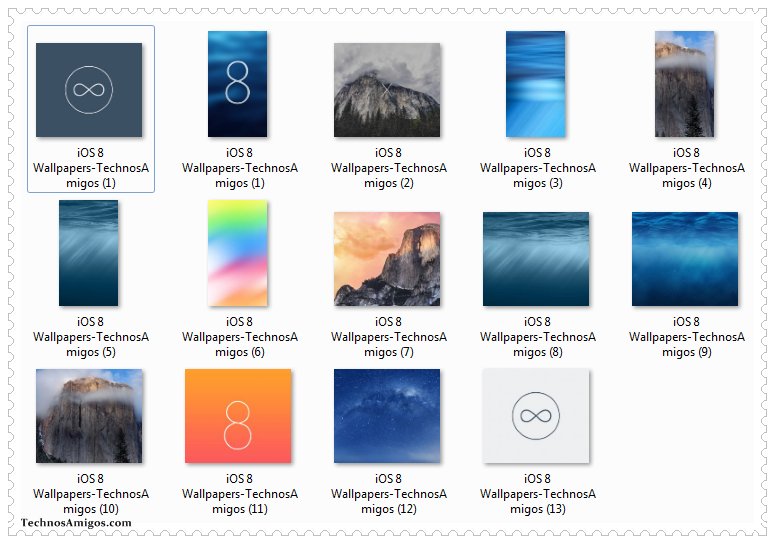The image size is (775, 544).
Task: Select the portrait underwater thumbnail (5)
Action: (x=88, y=253)
